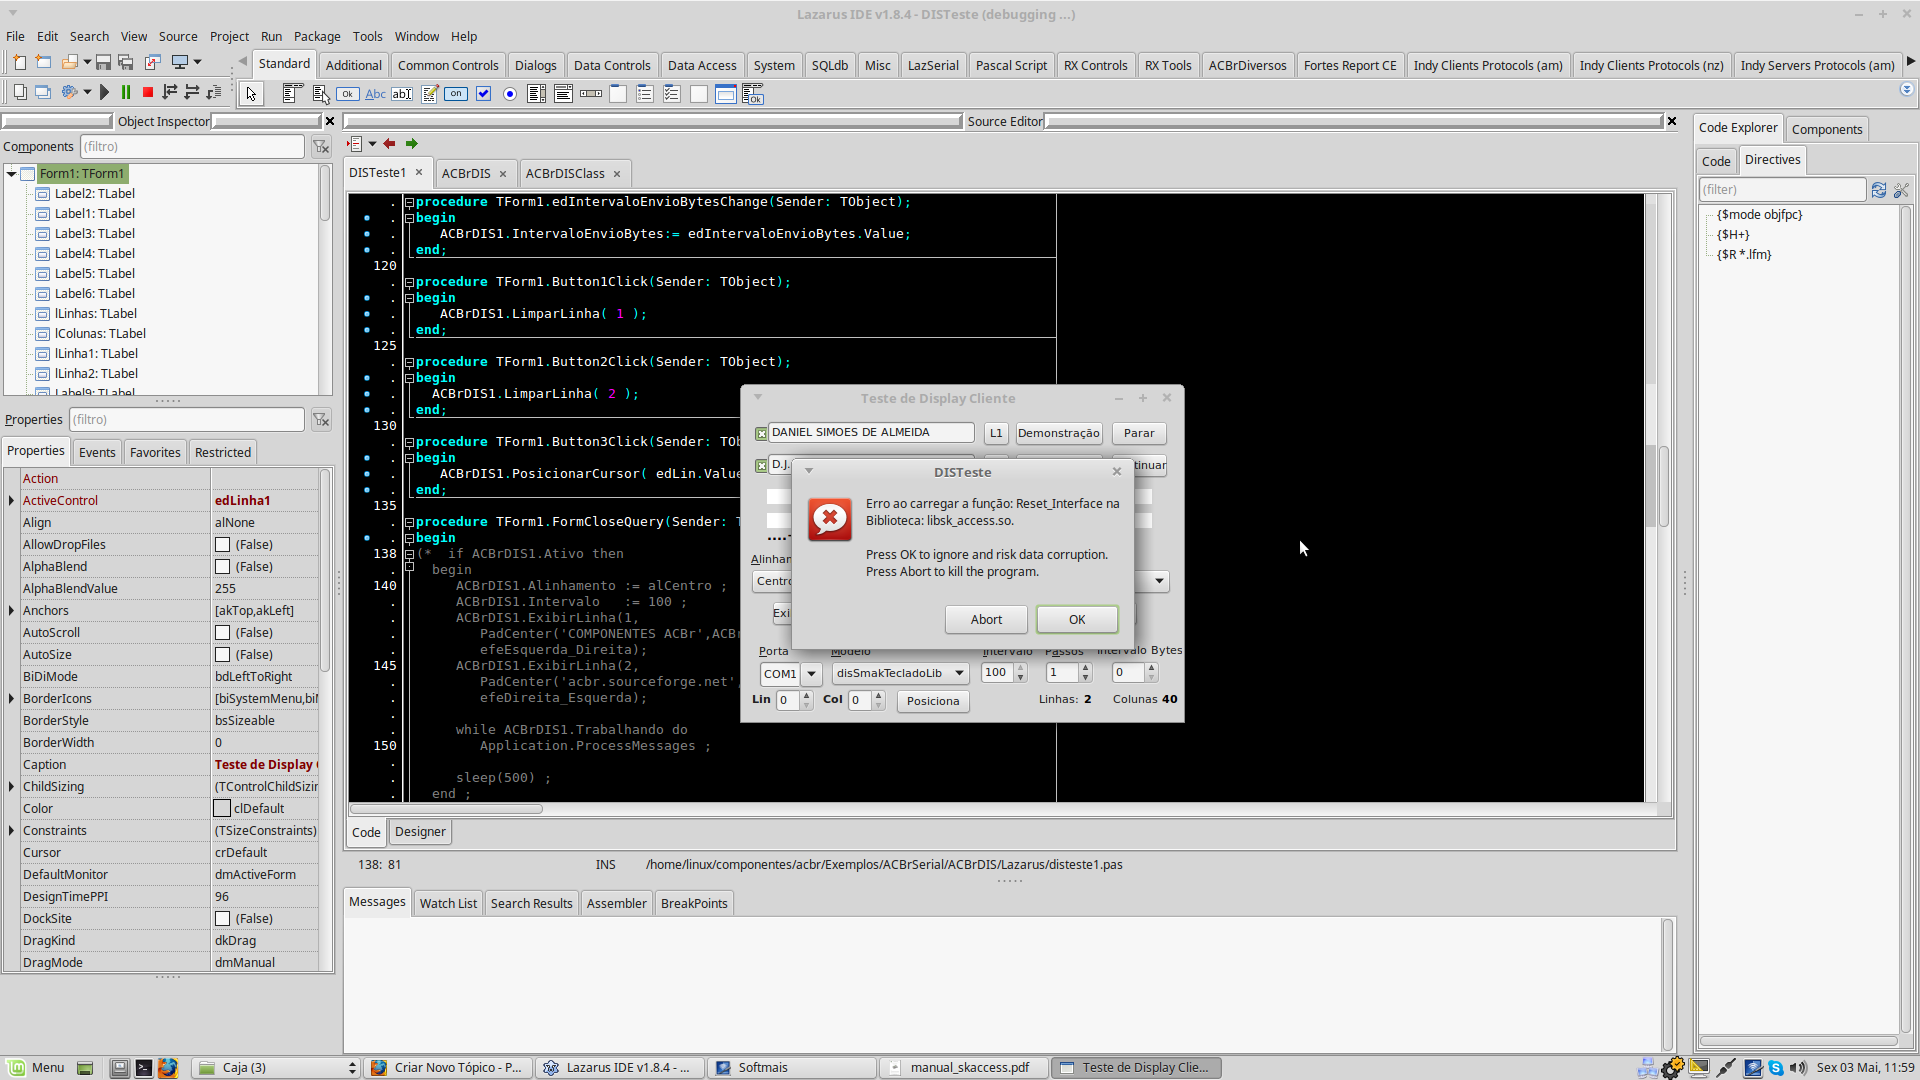Click the clDefault Color swatch
Viewport: 1920px width, 1080px height.
point(222,808)
